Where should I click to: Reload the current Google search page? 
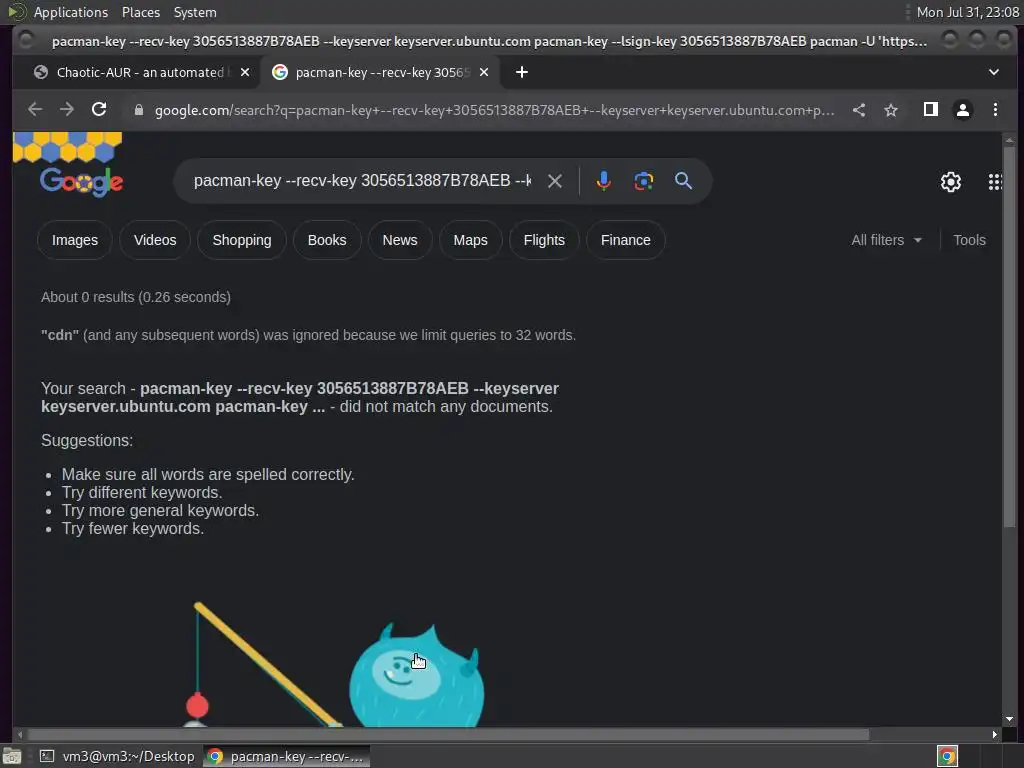click(x=99, y=110)
